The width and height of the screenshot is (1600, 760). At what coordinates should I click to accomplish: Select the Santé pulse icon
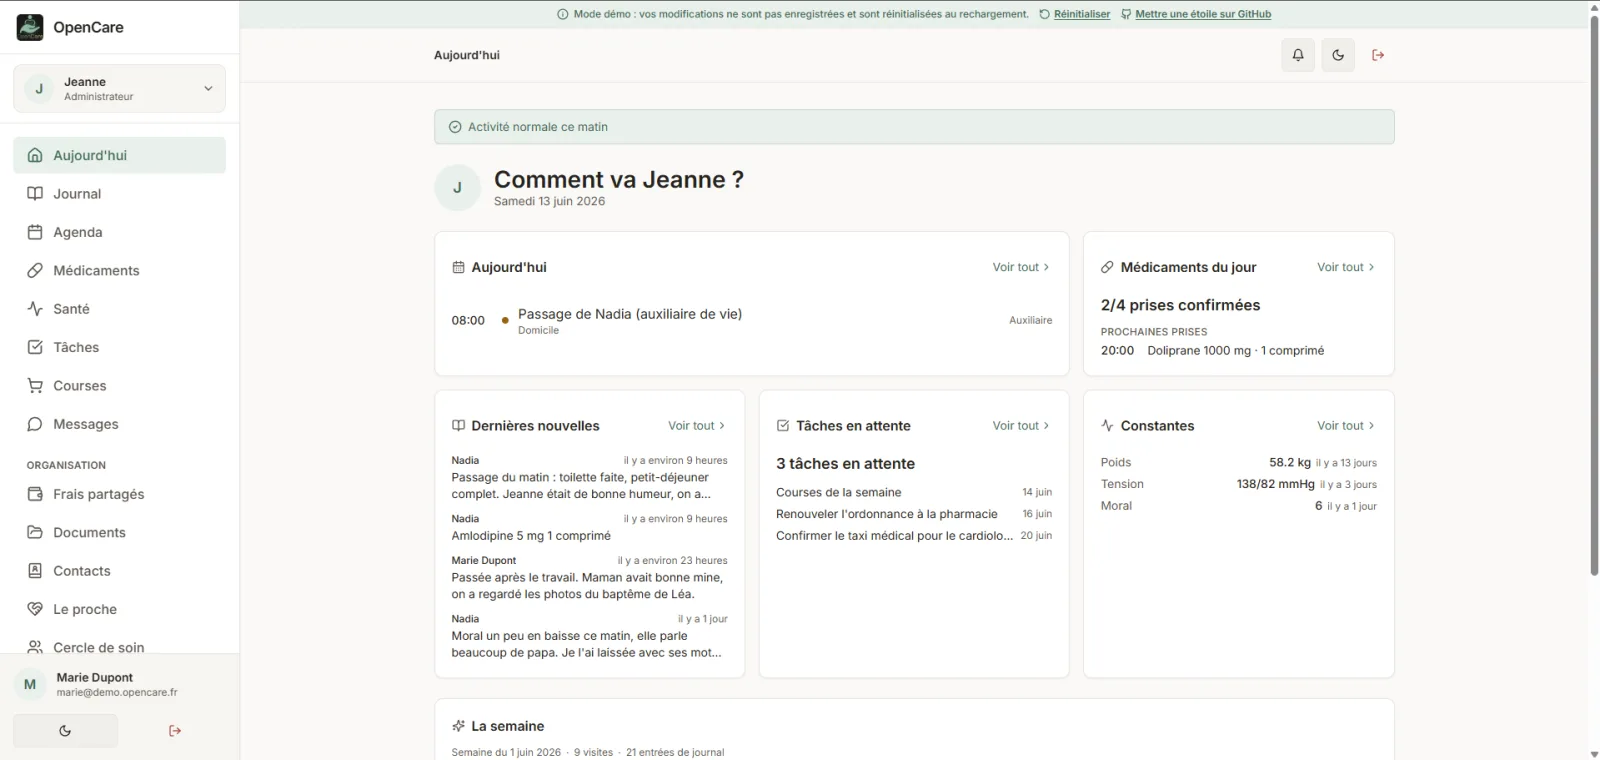click(35, 309)
